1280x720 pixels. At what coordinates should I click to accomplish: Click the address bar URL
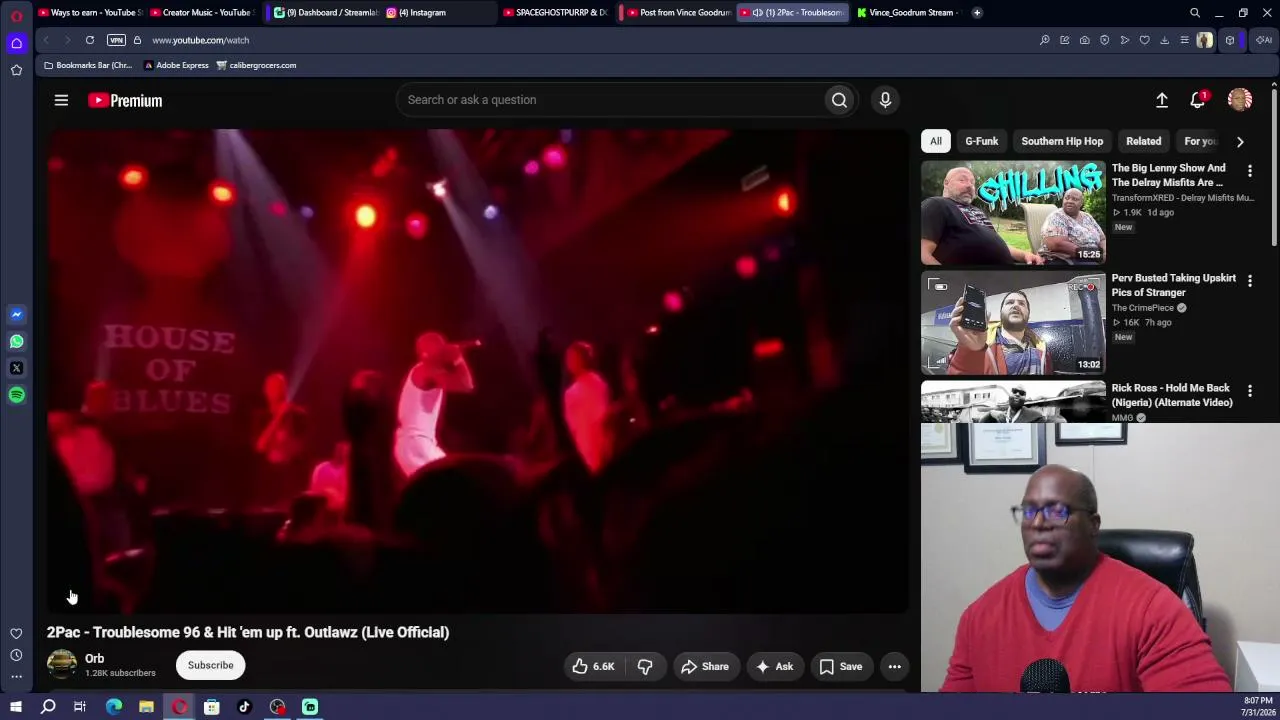(201, 40)
